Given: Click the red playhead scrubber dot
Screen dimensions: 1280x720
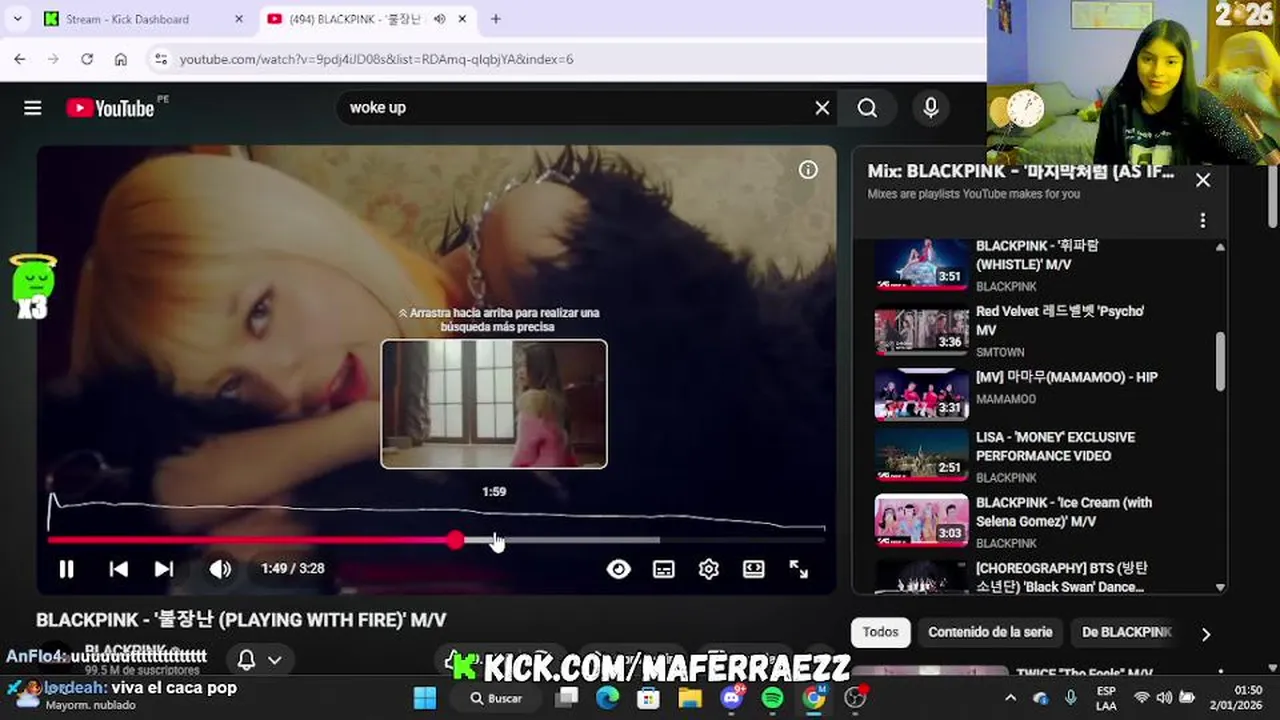Looking at the screenshot, I should [456, 540].
